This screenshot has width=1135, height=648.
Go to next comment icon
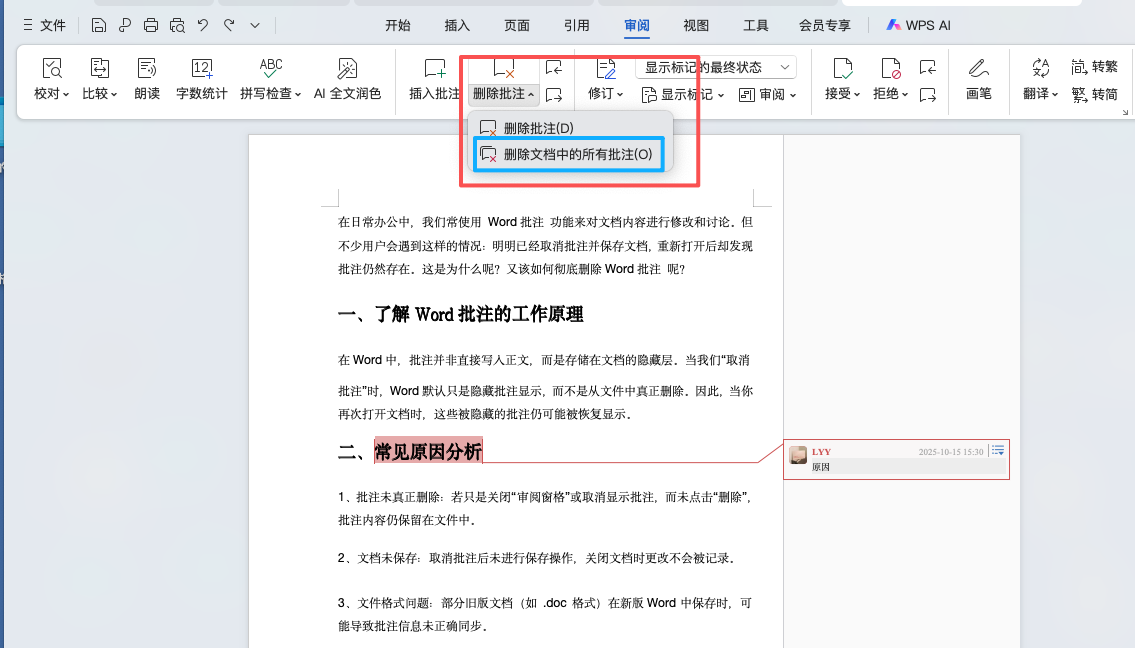[x=554, y=94]
